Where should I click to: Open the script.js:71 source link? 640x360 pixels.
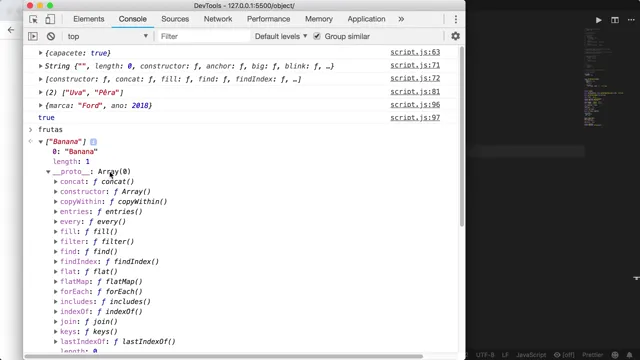pos(415,65)
